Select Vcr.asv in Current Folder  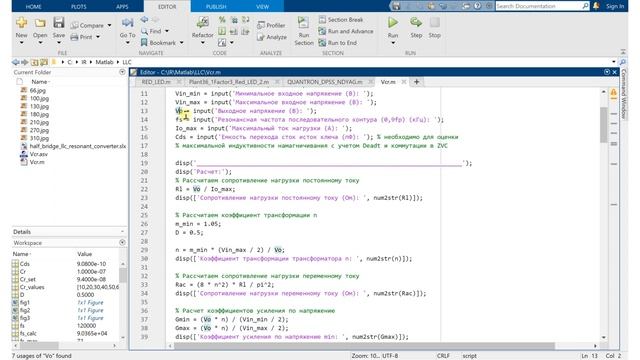pyautogui.click(x=38, y=154)
